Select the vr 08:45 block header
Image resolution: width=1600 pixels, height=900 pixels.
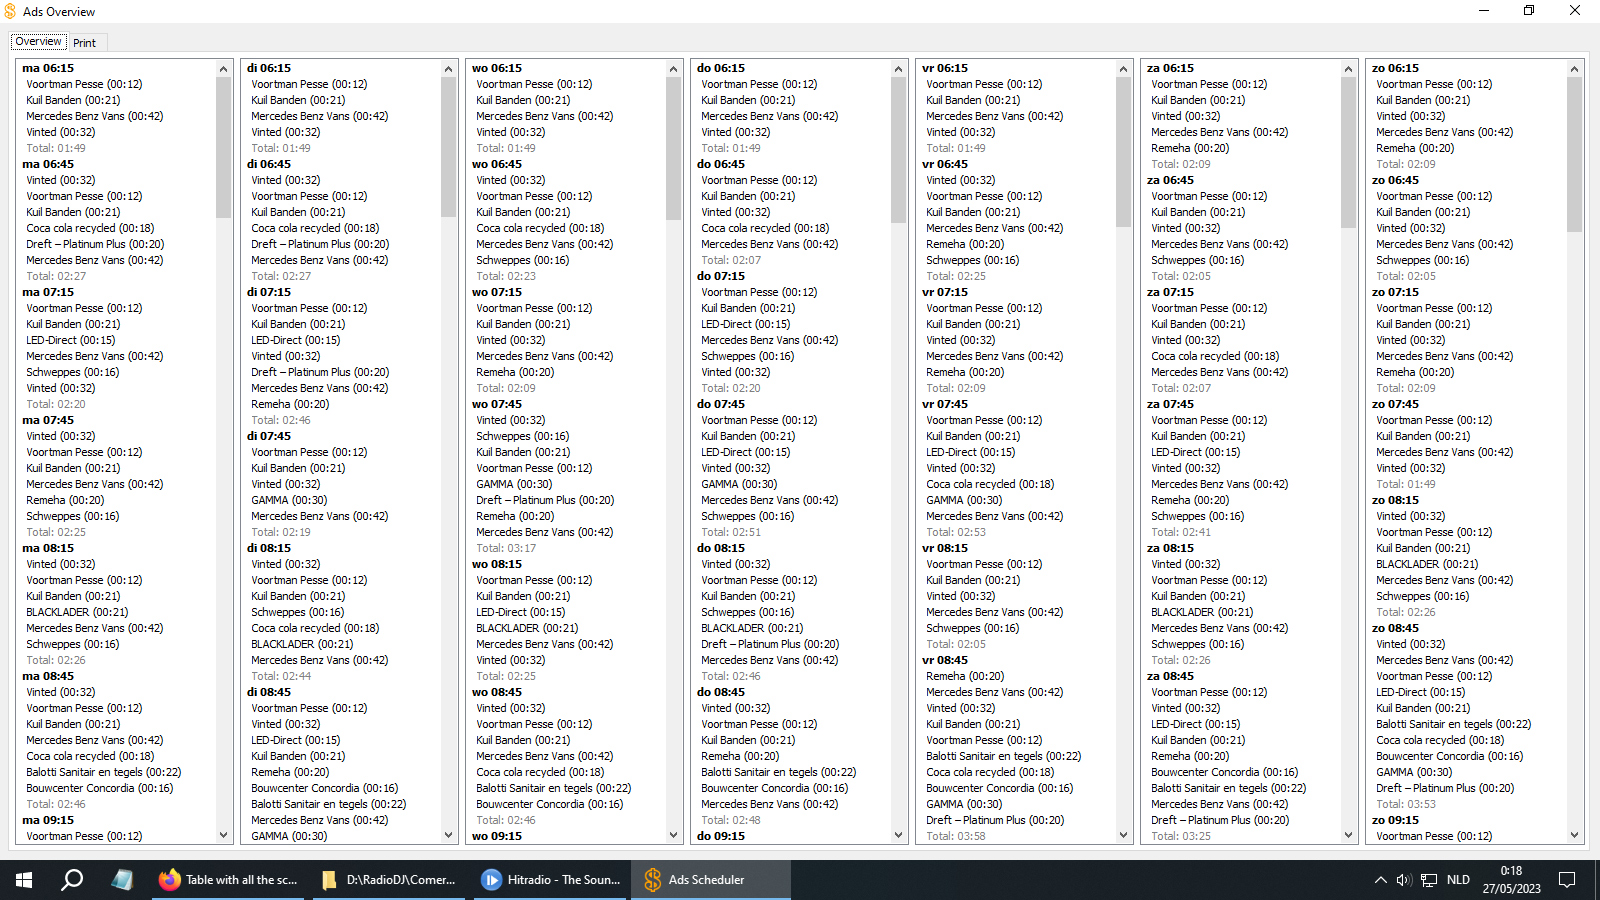(x=945, y=660)
